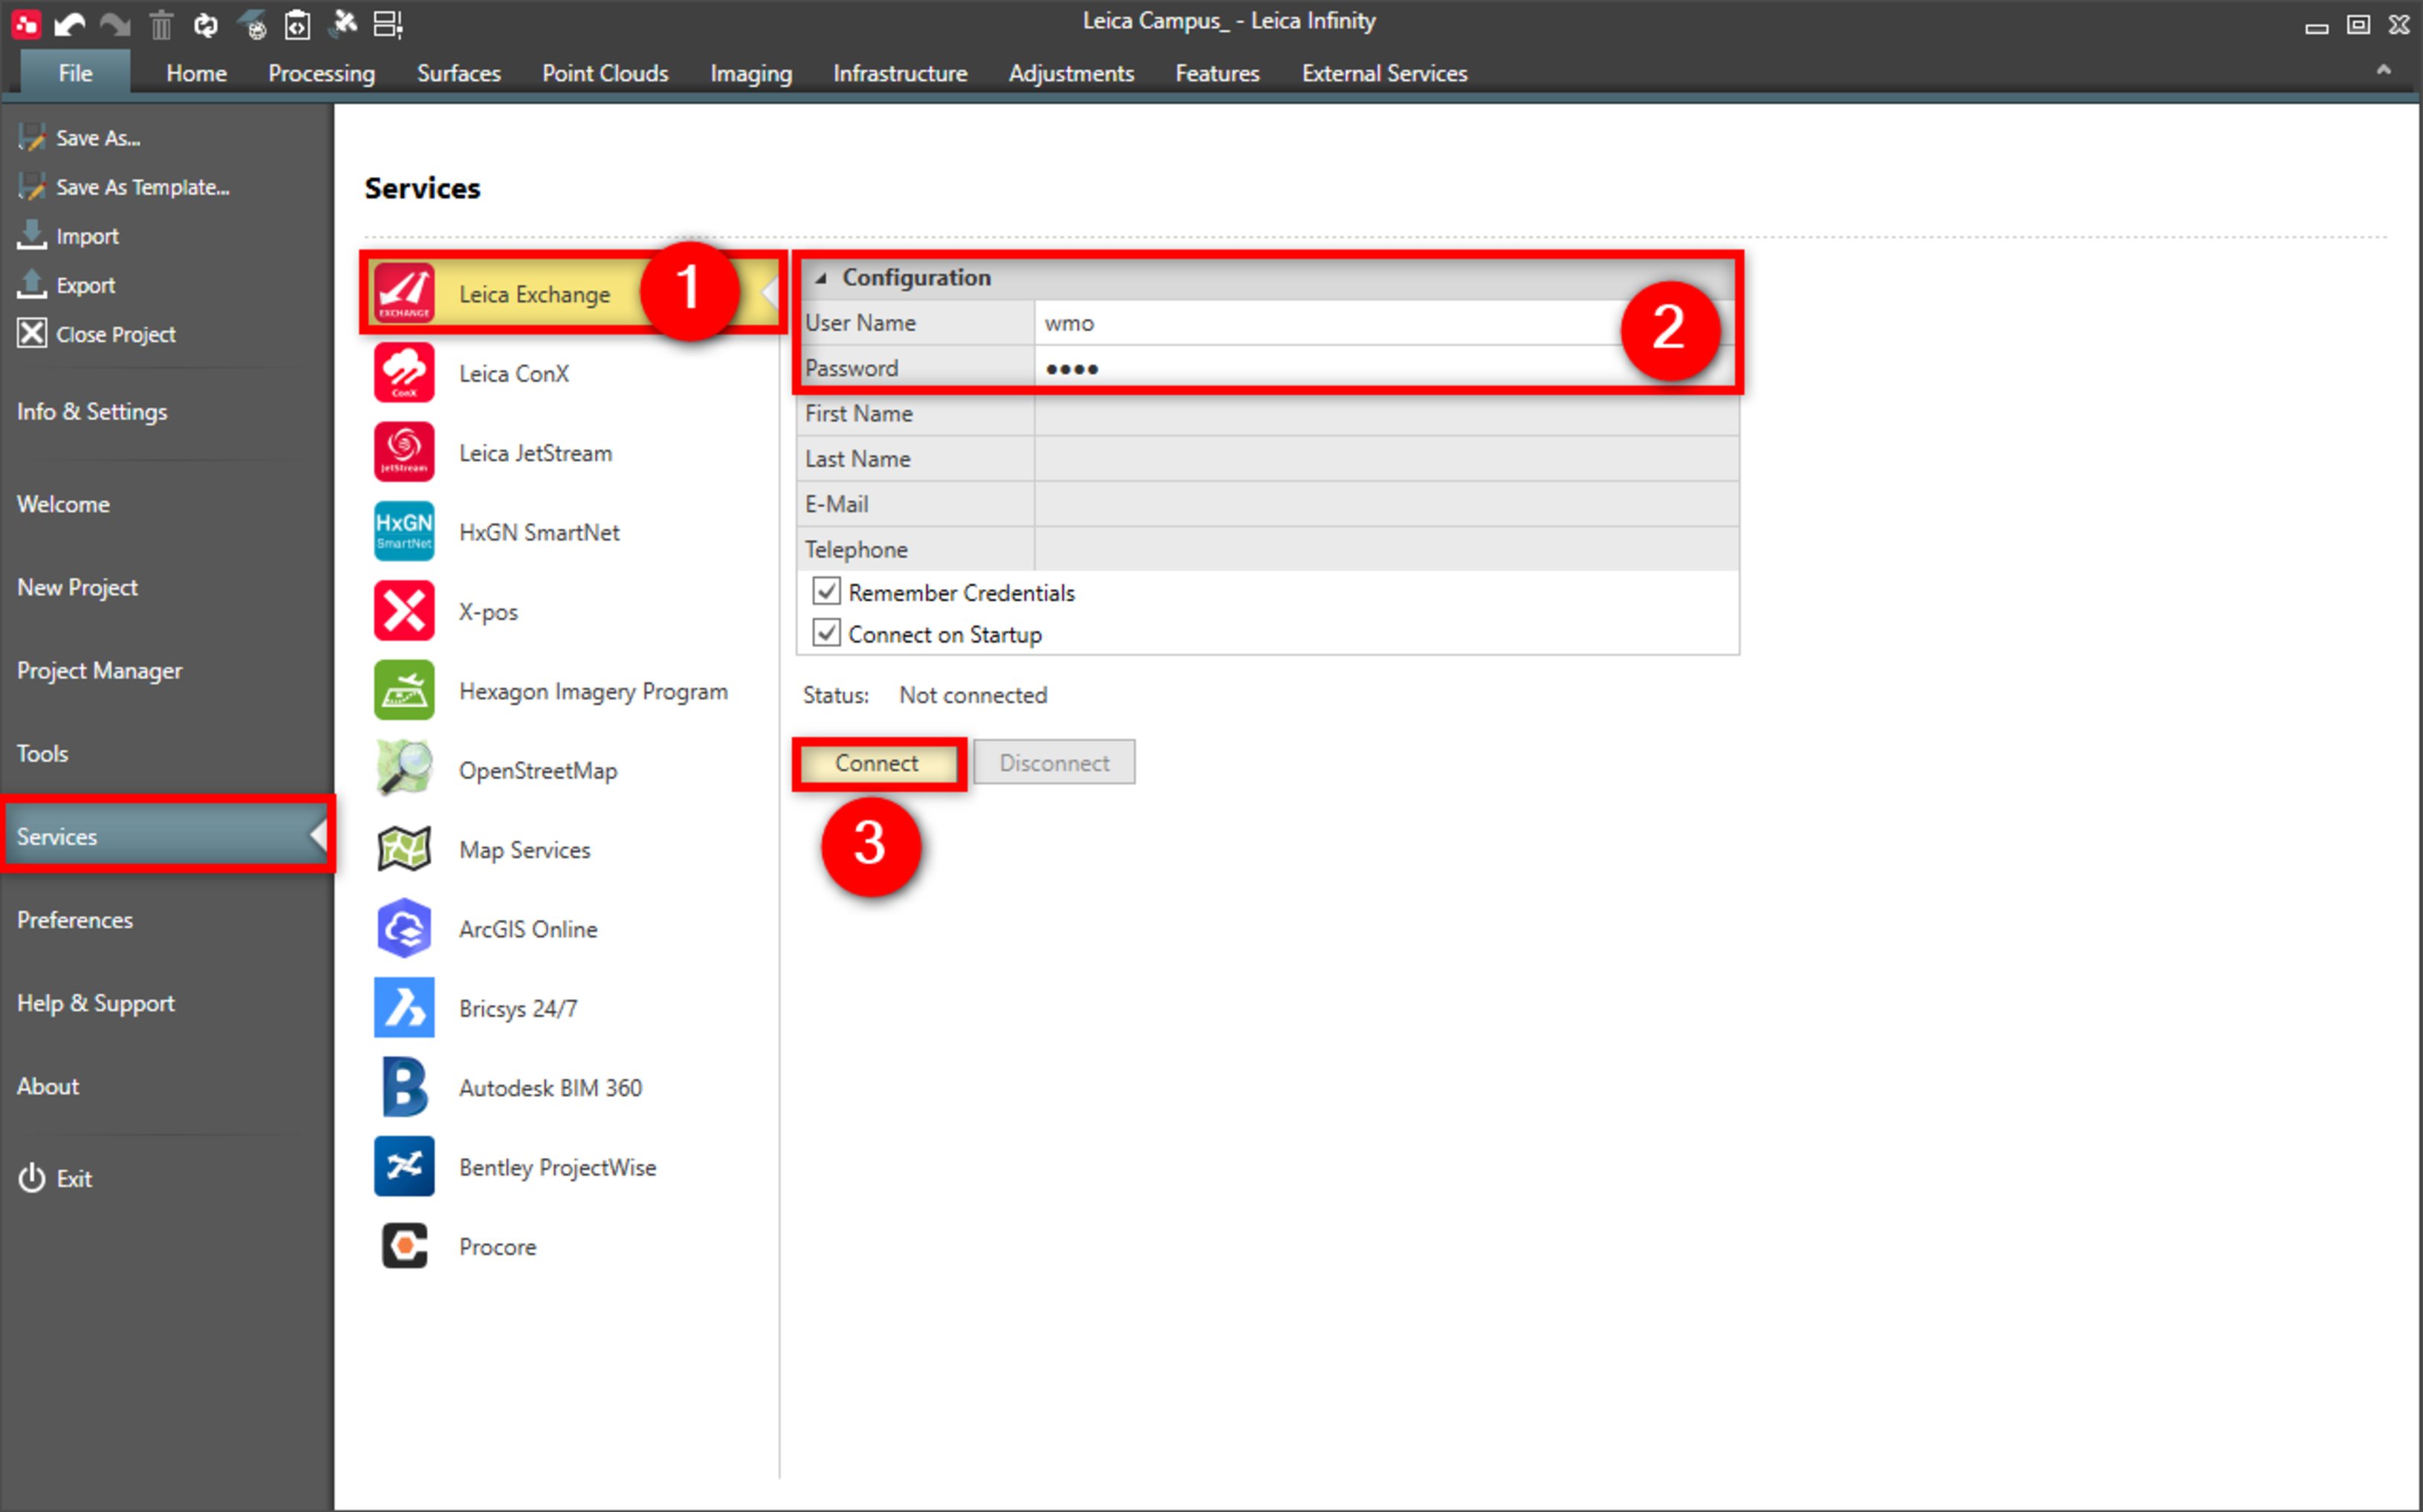
Task: Open the File tab
Action: point(75,73)
